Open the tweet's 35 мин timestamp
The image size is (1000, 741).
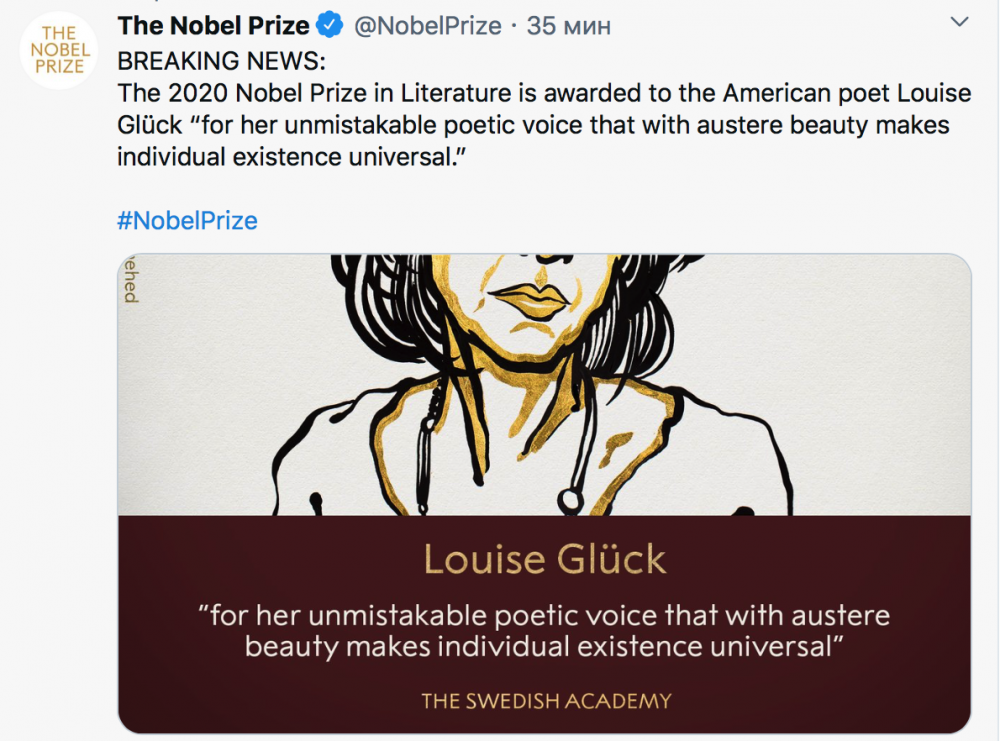coord(569,25)
